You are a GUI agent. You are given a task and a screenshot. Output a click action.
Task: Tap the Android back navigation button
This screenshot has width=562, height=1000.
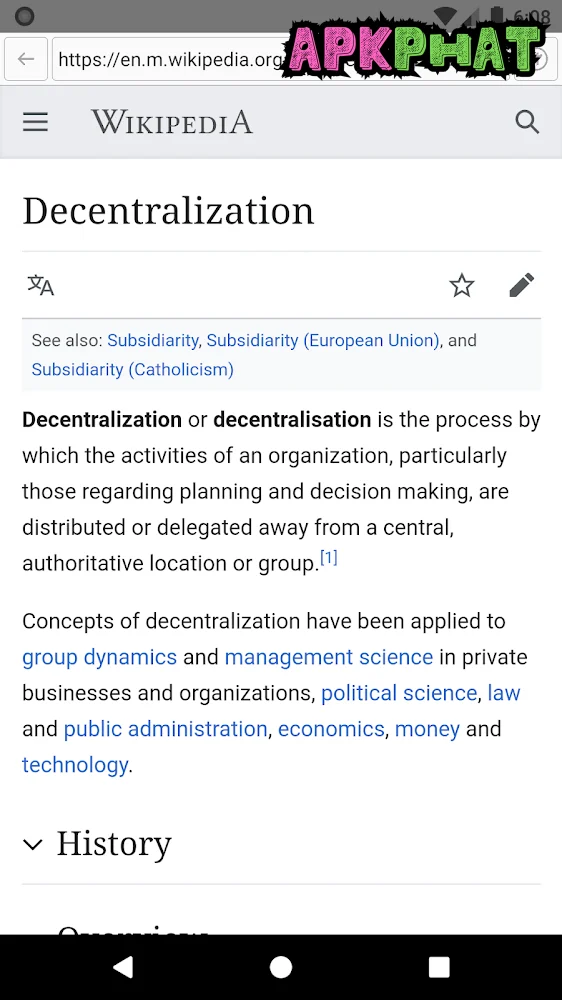[x=122, y=967]
